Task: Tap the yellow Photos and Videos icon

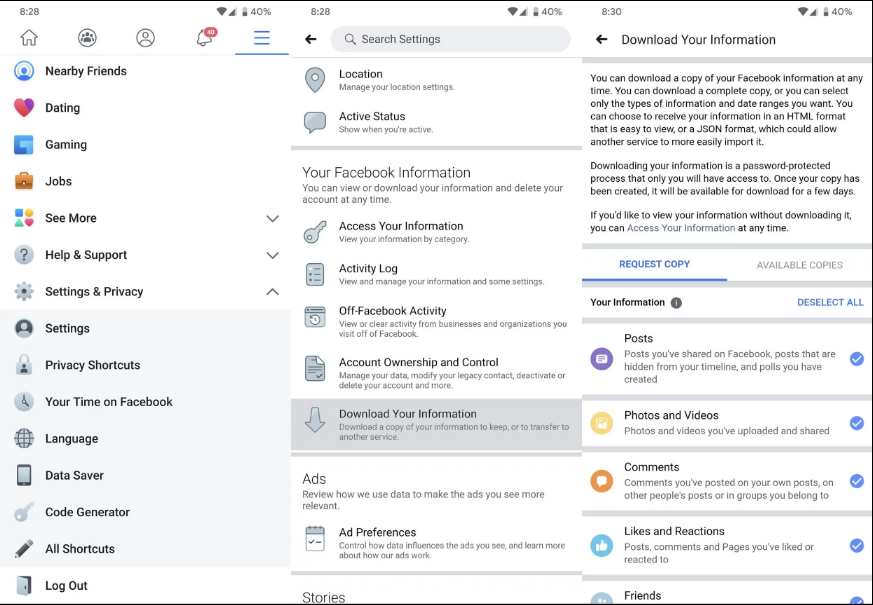Action: click(602, 423)
